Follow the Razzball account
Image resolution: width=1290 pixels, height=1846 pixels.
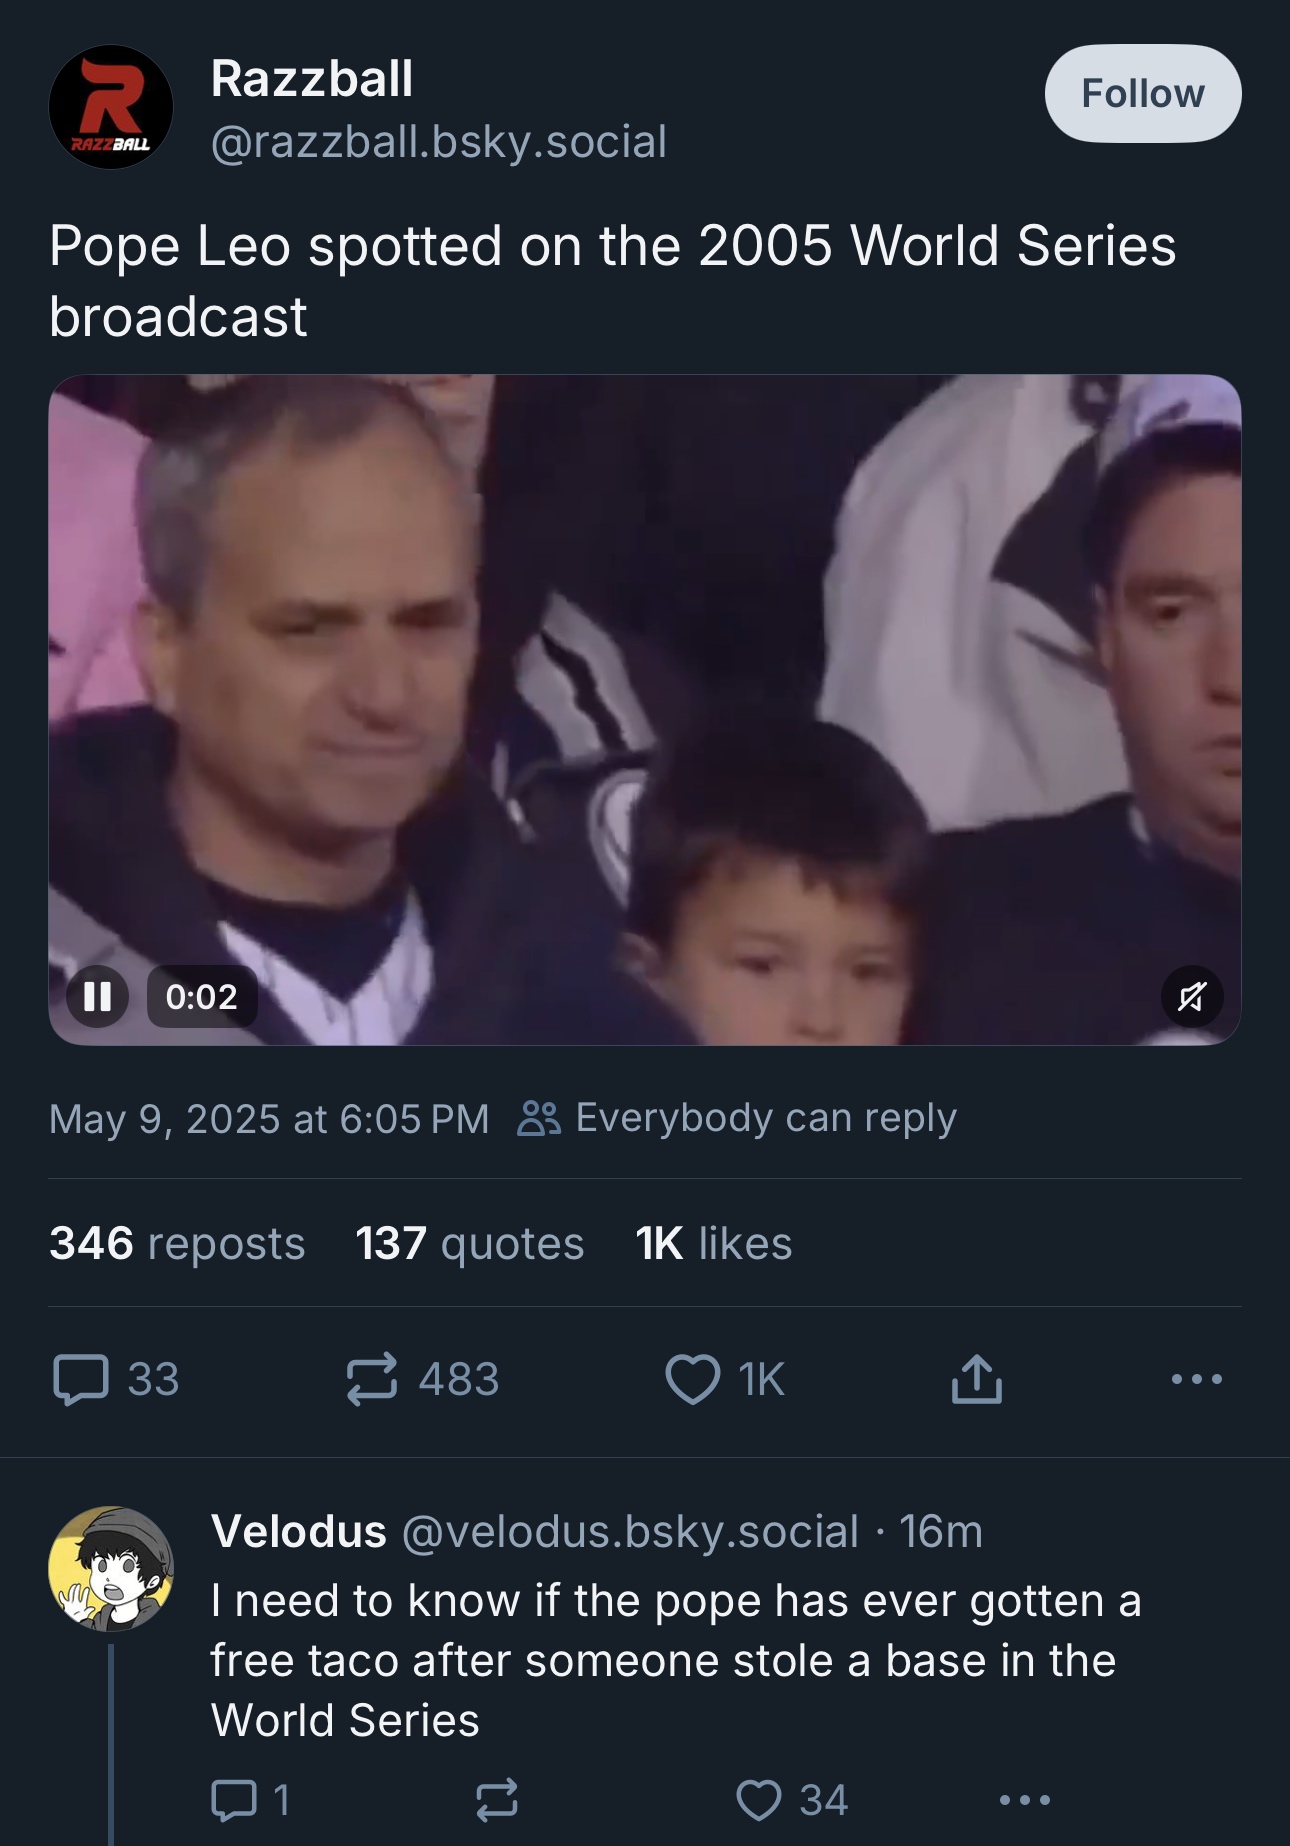click(1143, 93)
